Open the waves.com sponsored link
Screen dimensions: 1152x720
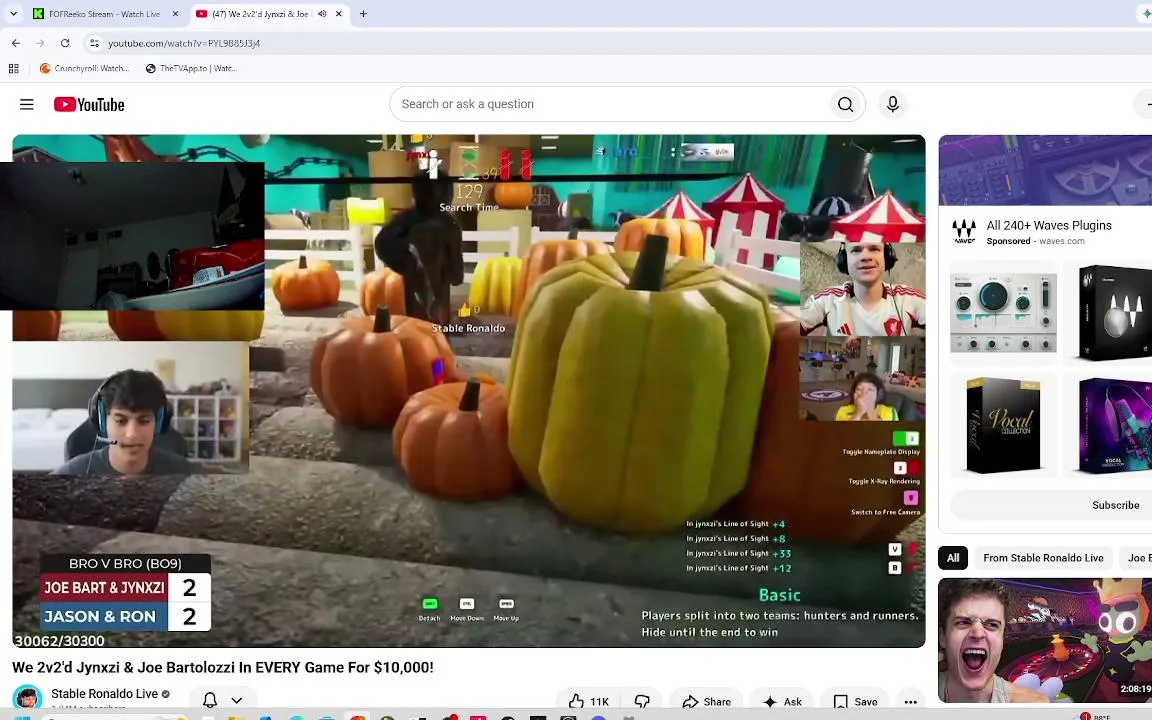click(x=1061, y=241)
